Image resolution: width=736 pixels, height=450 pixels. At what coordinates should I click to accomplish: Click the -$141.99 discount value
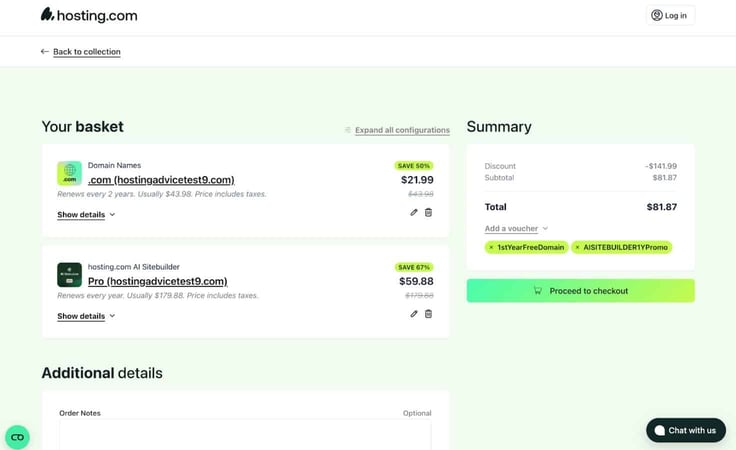[660, 166]
